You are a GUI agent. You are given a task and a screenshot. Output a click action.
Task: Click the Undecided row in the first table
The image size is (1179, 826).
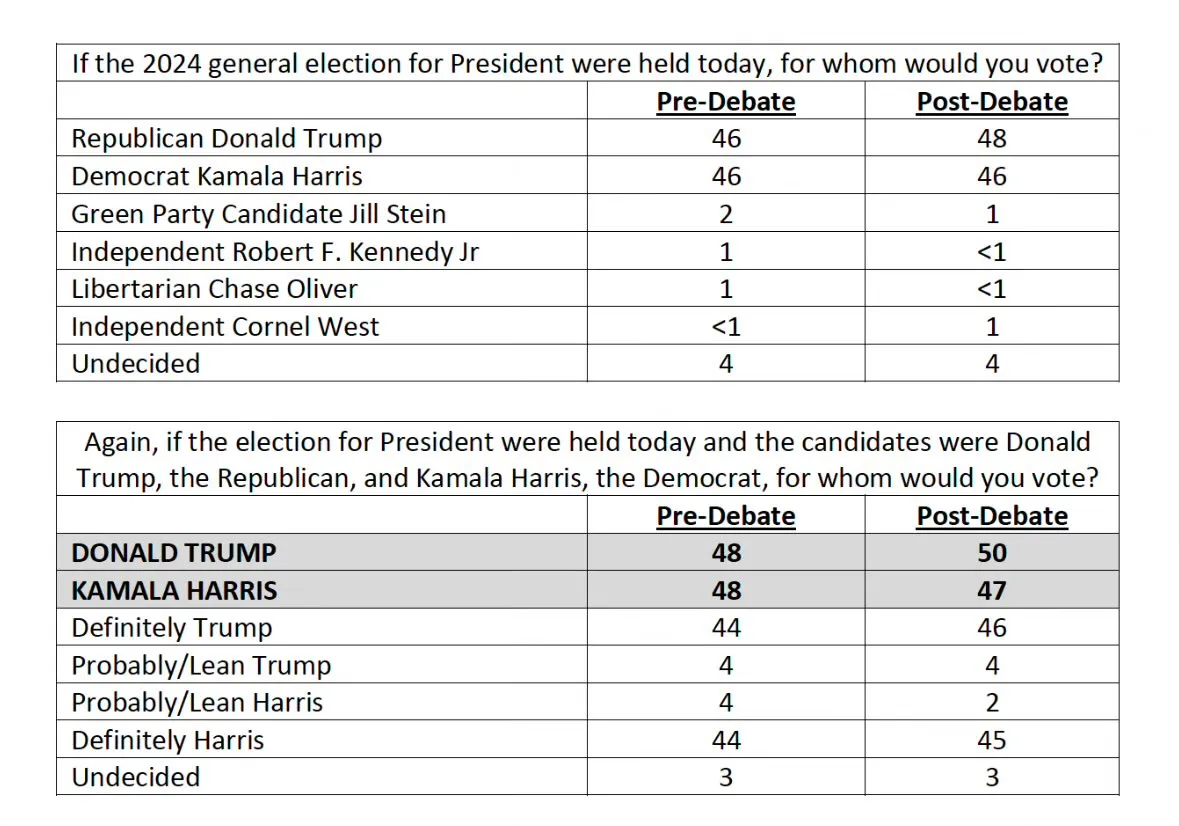coord(587,363)
